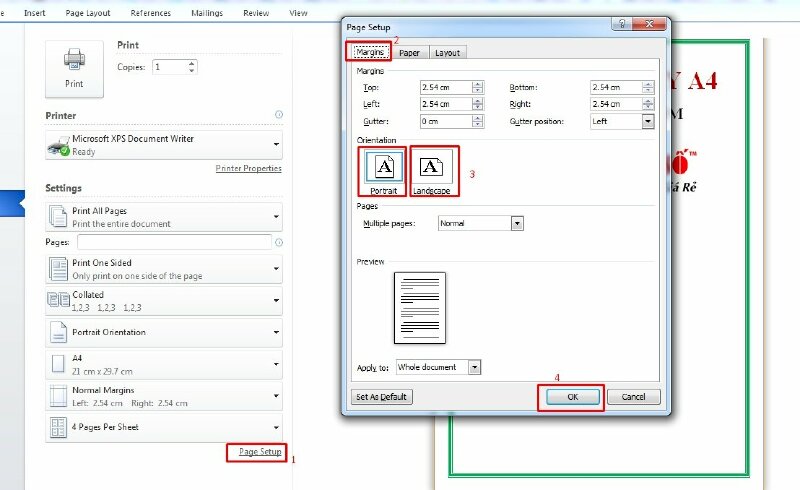Click the printer info icon beside Printer heading
Viewport: 800px width, 490px height.
click(278, 116)
